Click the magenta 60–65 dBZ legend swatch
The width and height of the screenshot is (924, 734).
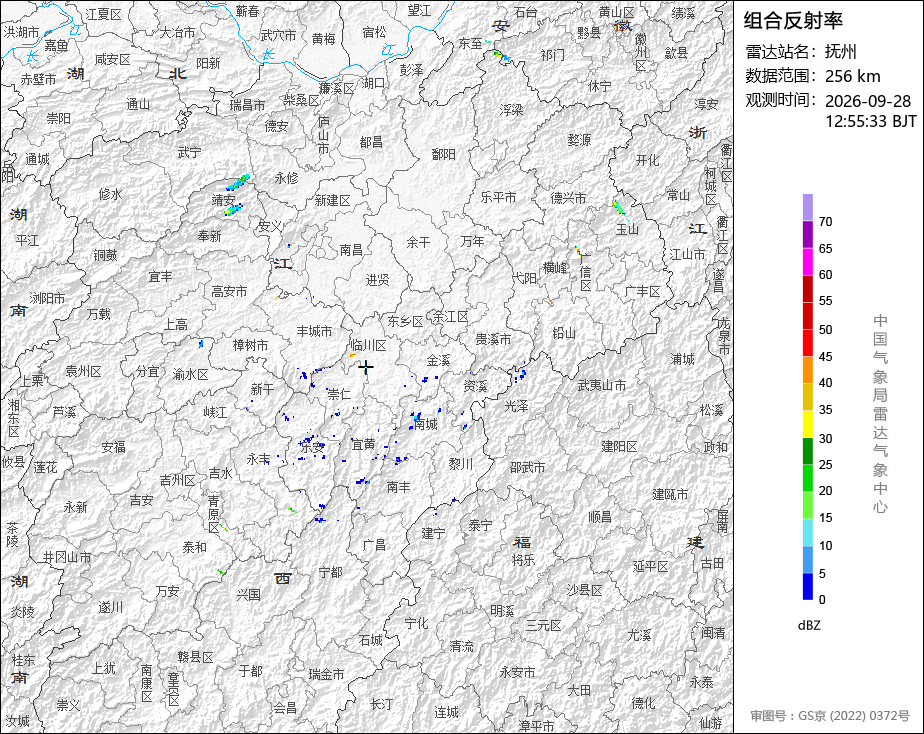tap(807, 262)
